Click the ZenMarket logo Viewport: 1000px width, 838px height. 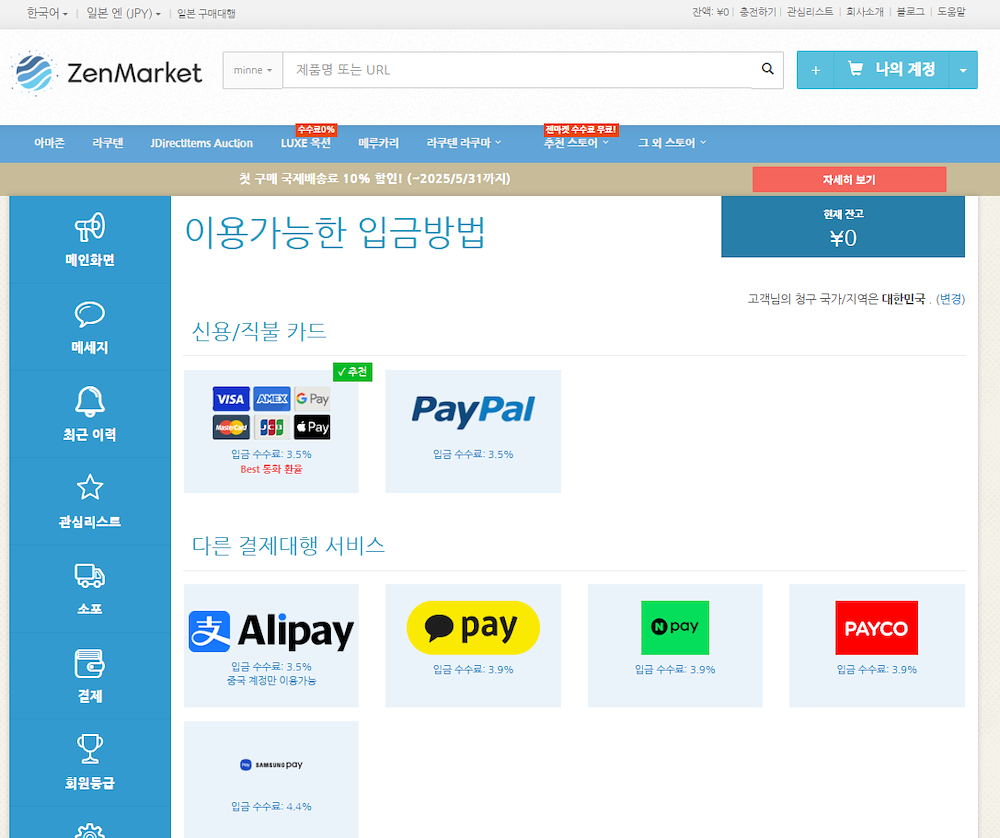pyautogui.click(x=107, y=72)
